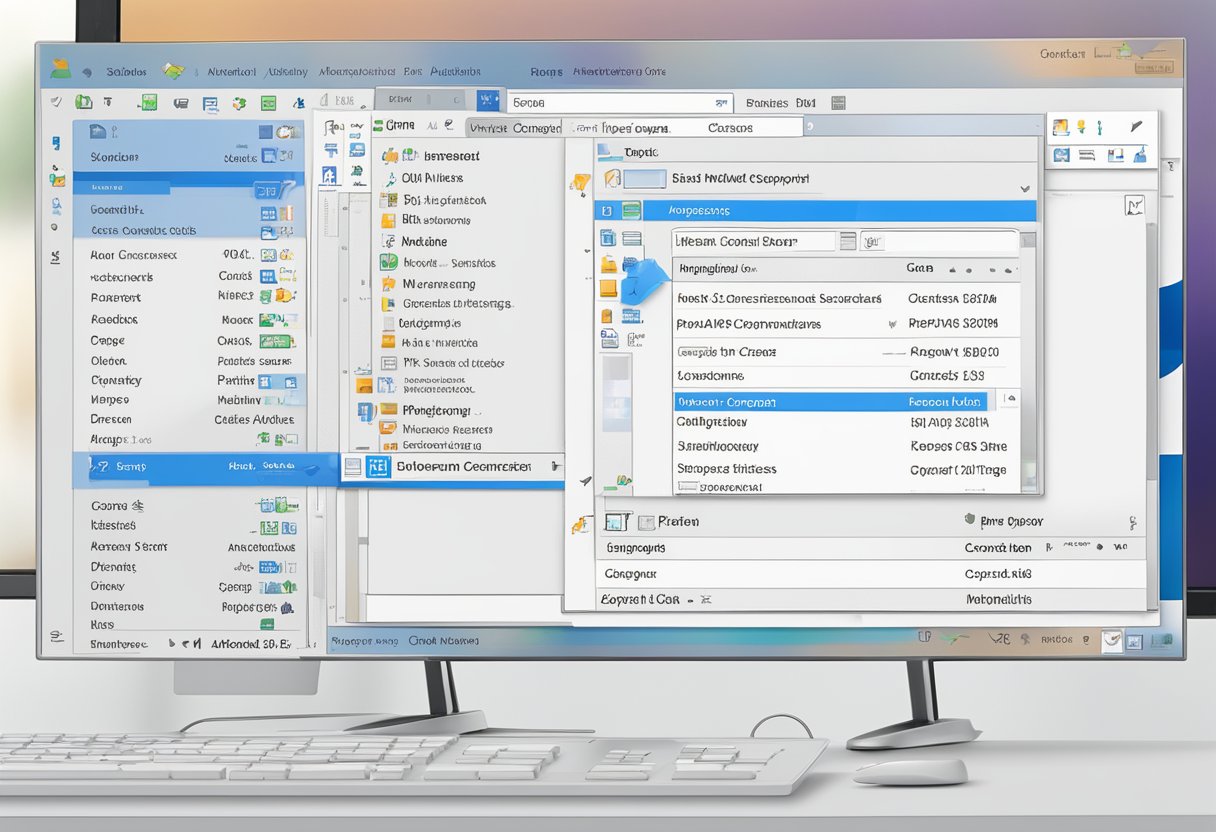Expand the chevron beside 'Kinpreglinail' entry
The width and height of the screenshot is (1216, 832).
pos(951,268)
